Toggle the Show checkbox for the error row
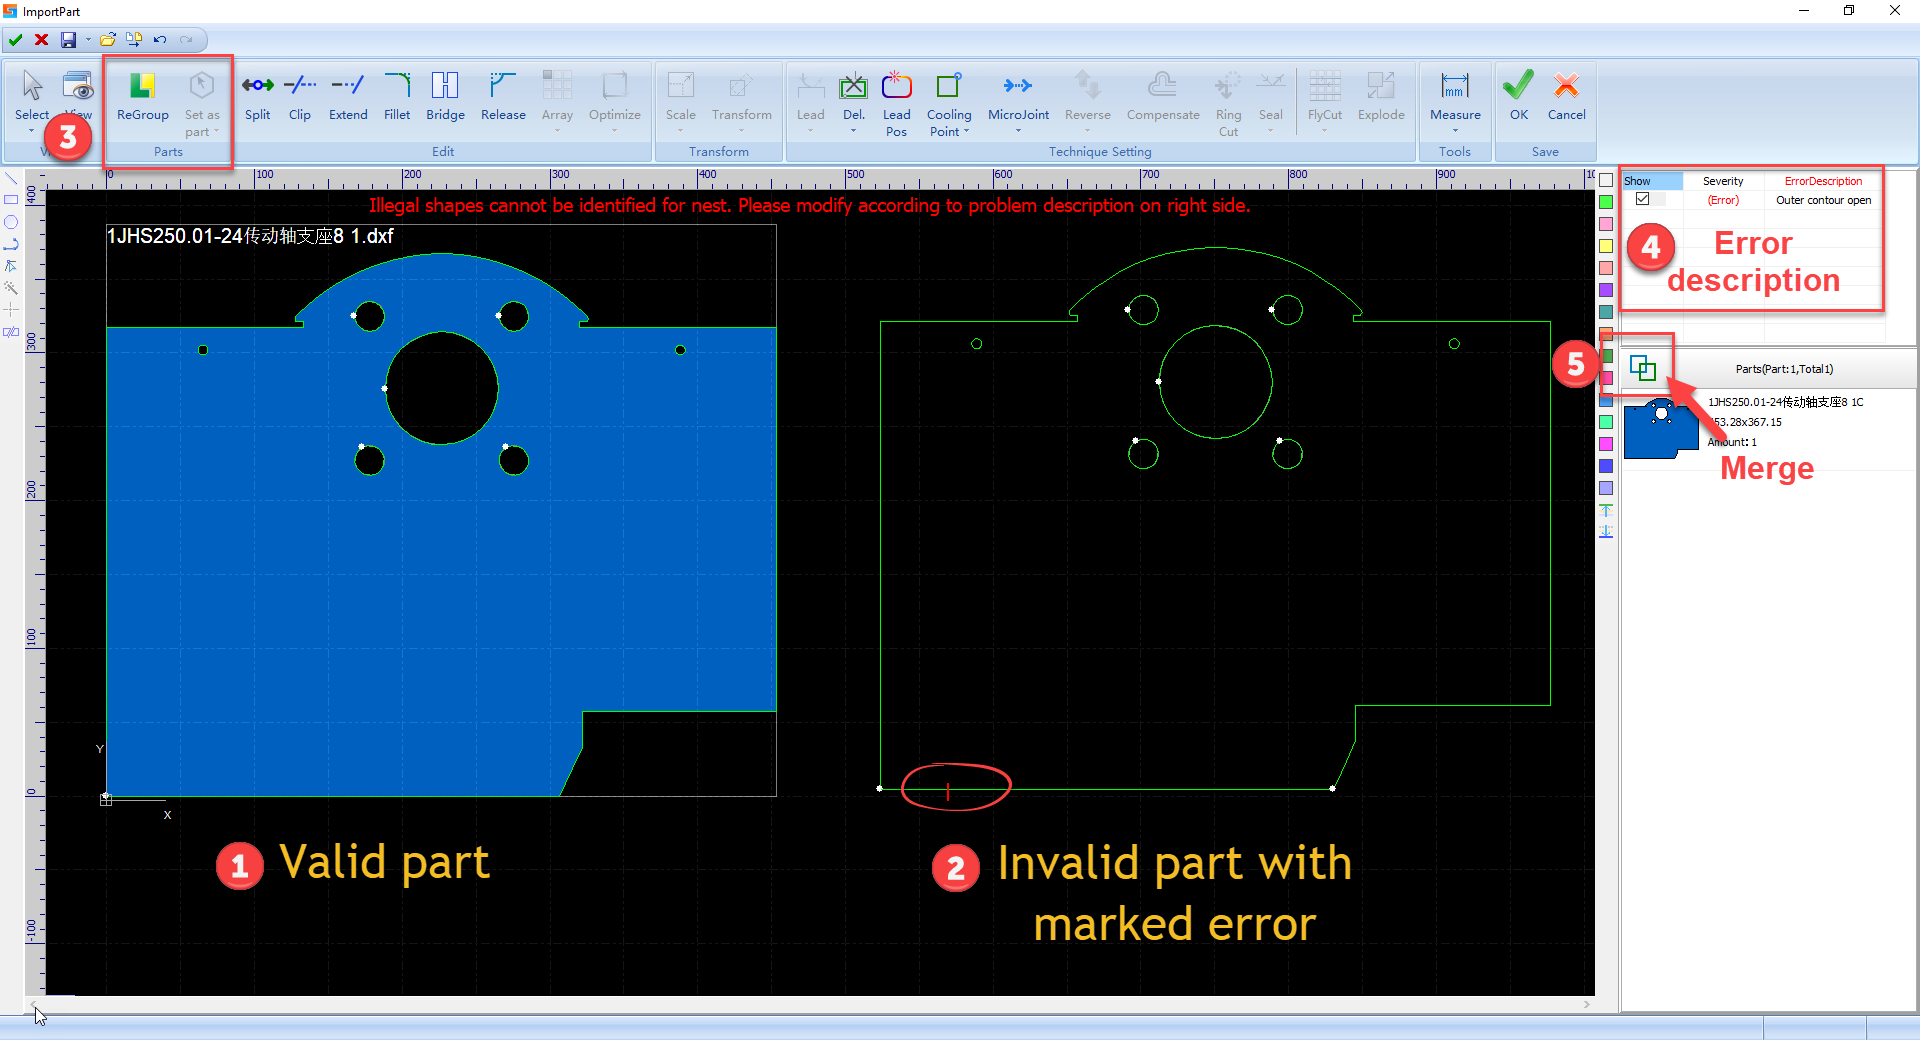The height and width of the screenshot is (1040, 1920). click(x=1642, y=199)
